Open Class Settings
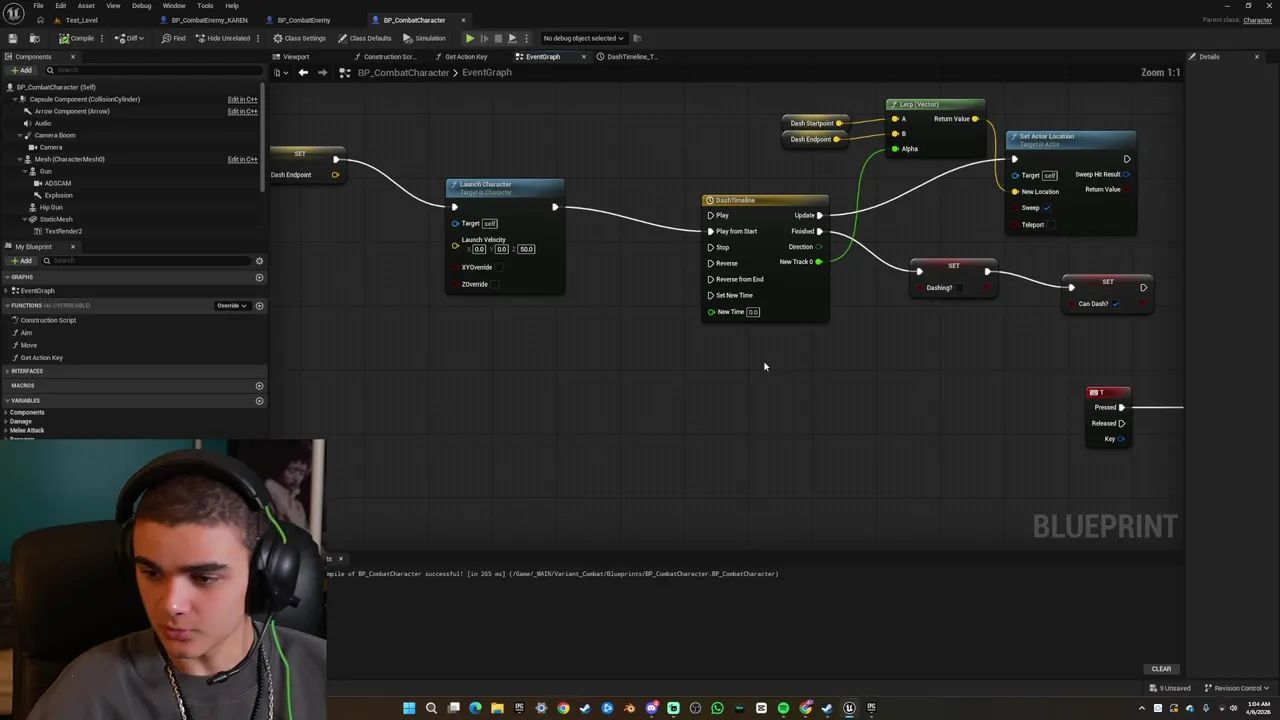Viewport: 1280px width, 720px height. [x=299, y=38]
